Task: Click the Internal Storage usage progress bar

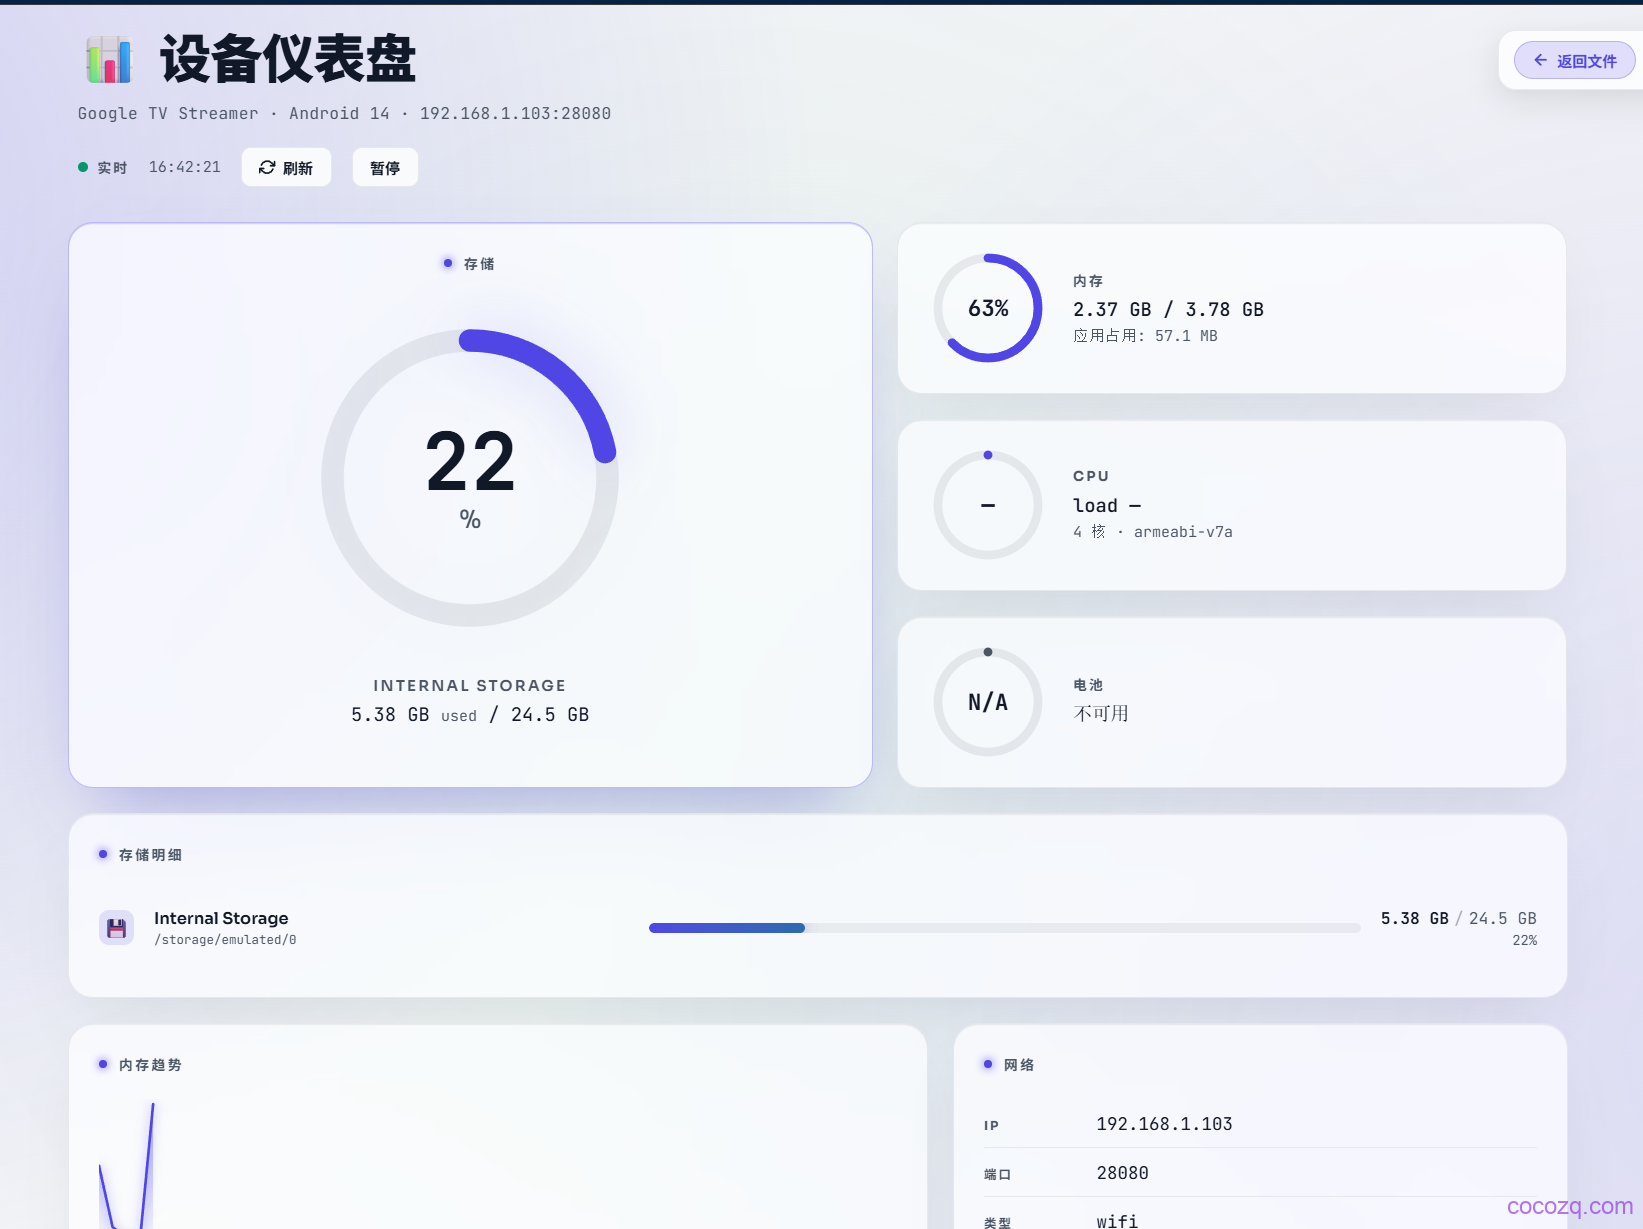Action: coord(1004,928)
